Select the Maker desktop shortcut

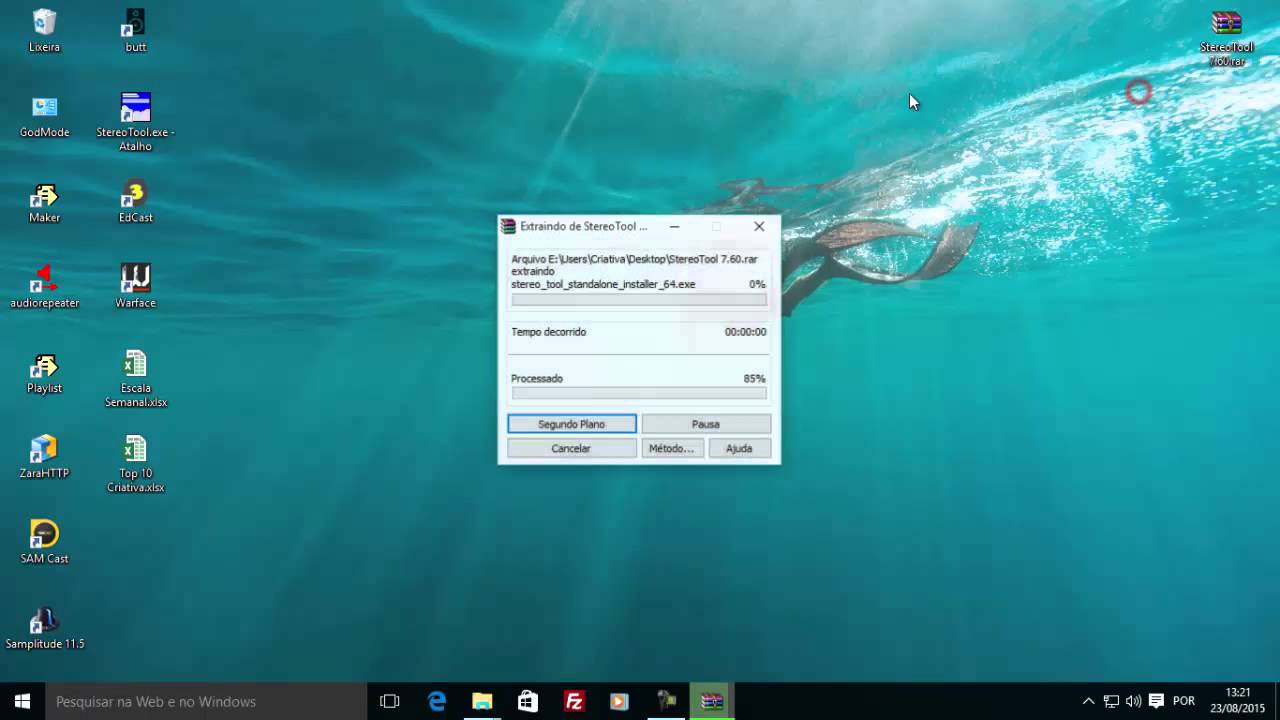[x=44, y=201]
